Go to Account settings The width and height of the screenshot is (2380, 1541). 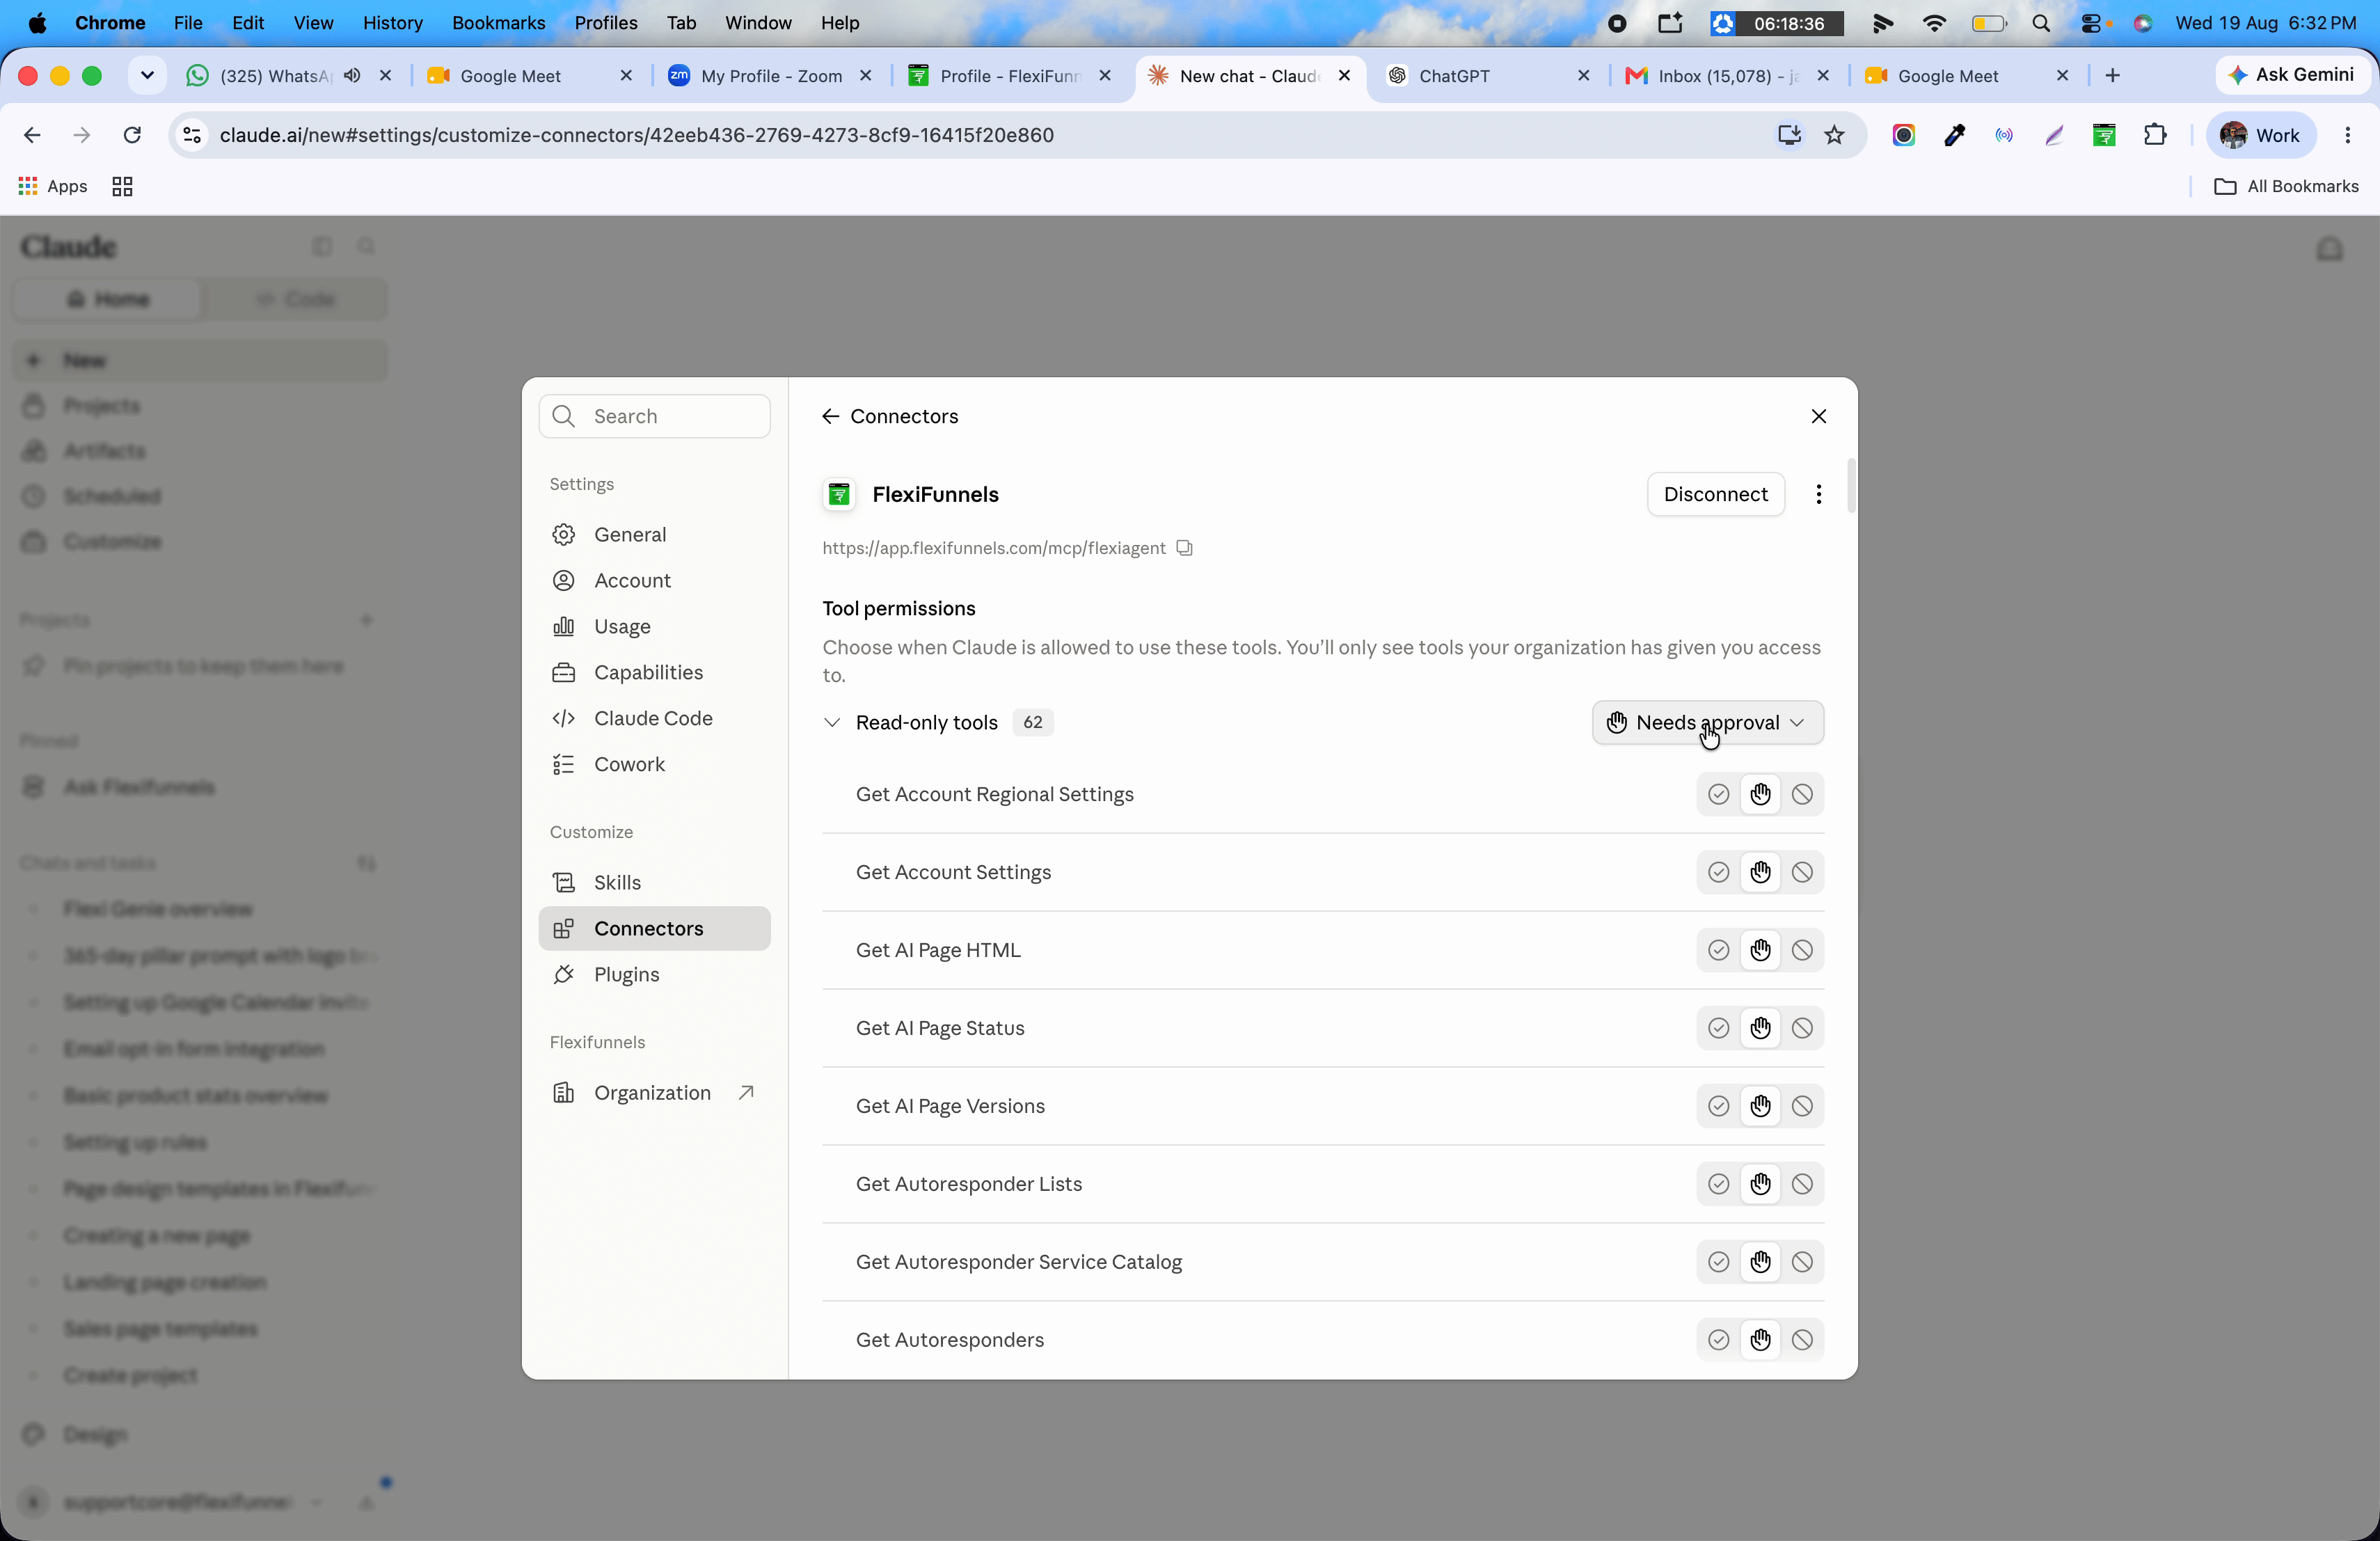654,581
